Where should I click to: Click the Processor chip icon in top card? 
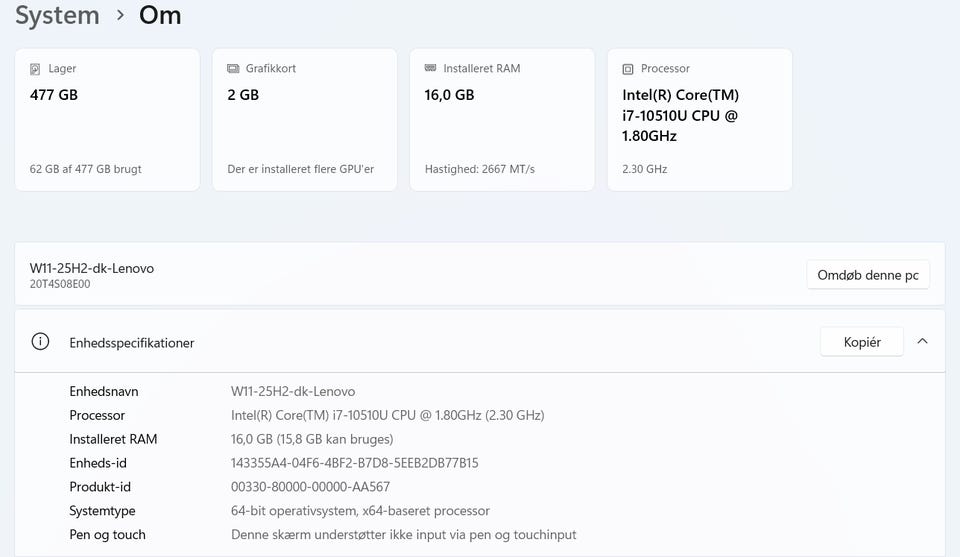point(628,69)
